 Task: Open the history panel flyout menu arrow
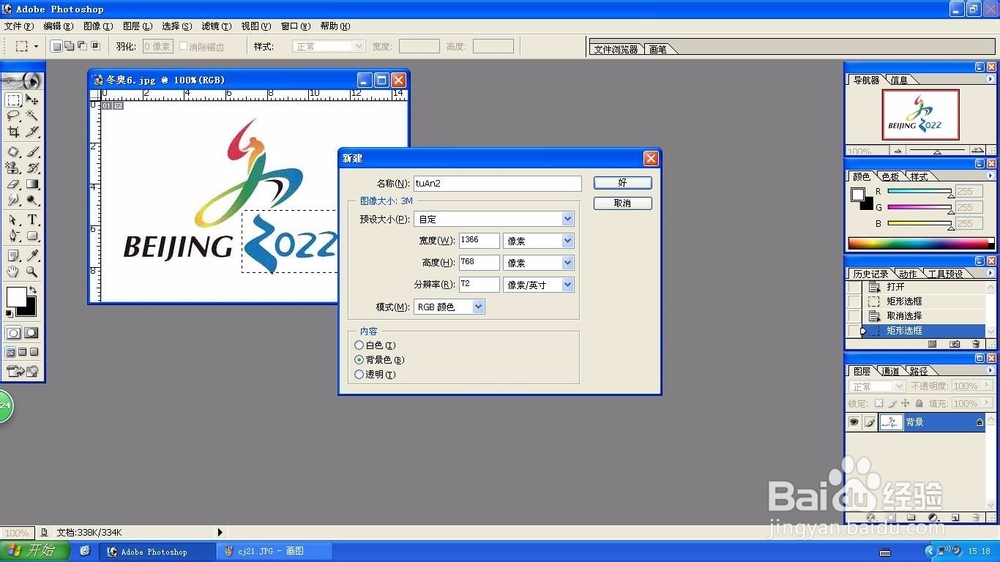point(990,273)
